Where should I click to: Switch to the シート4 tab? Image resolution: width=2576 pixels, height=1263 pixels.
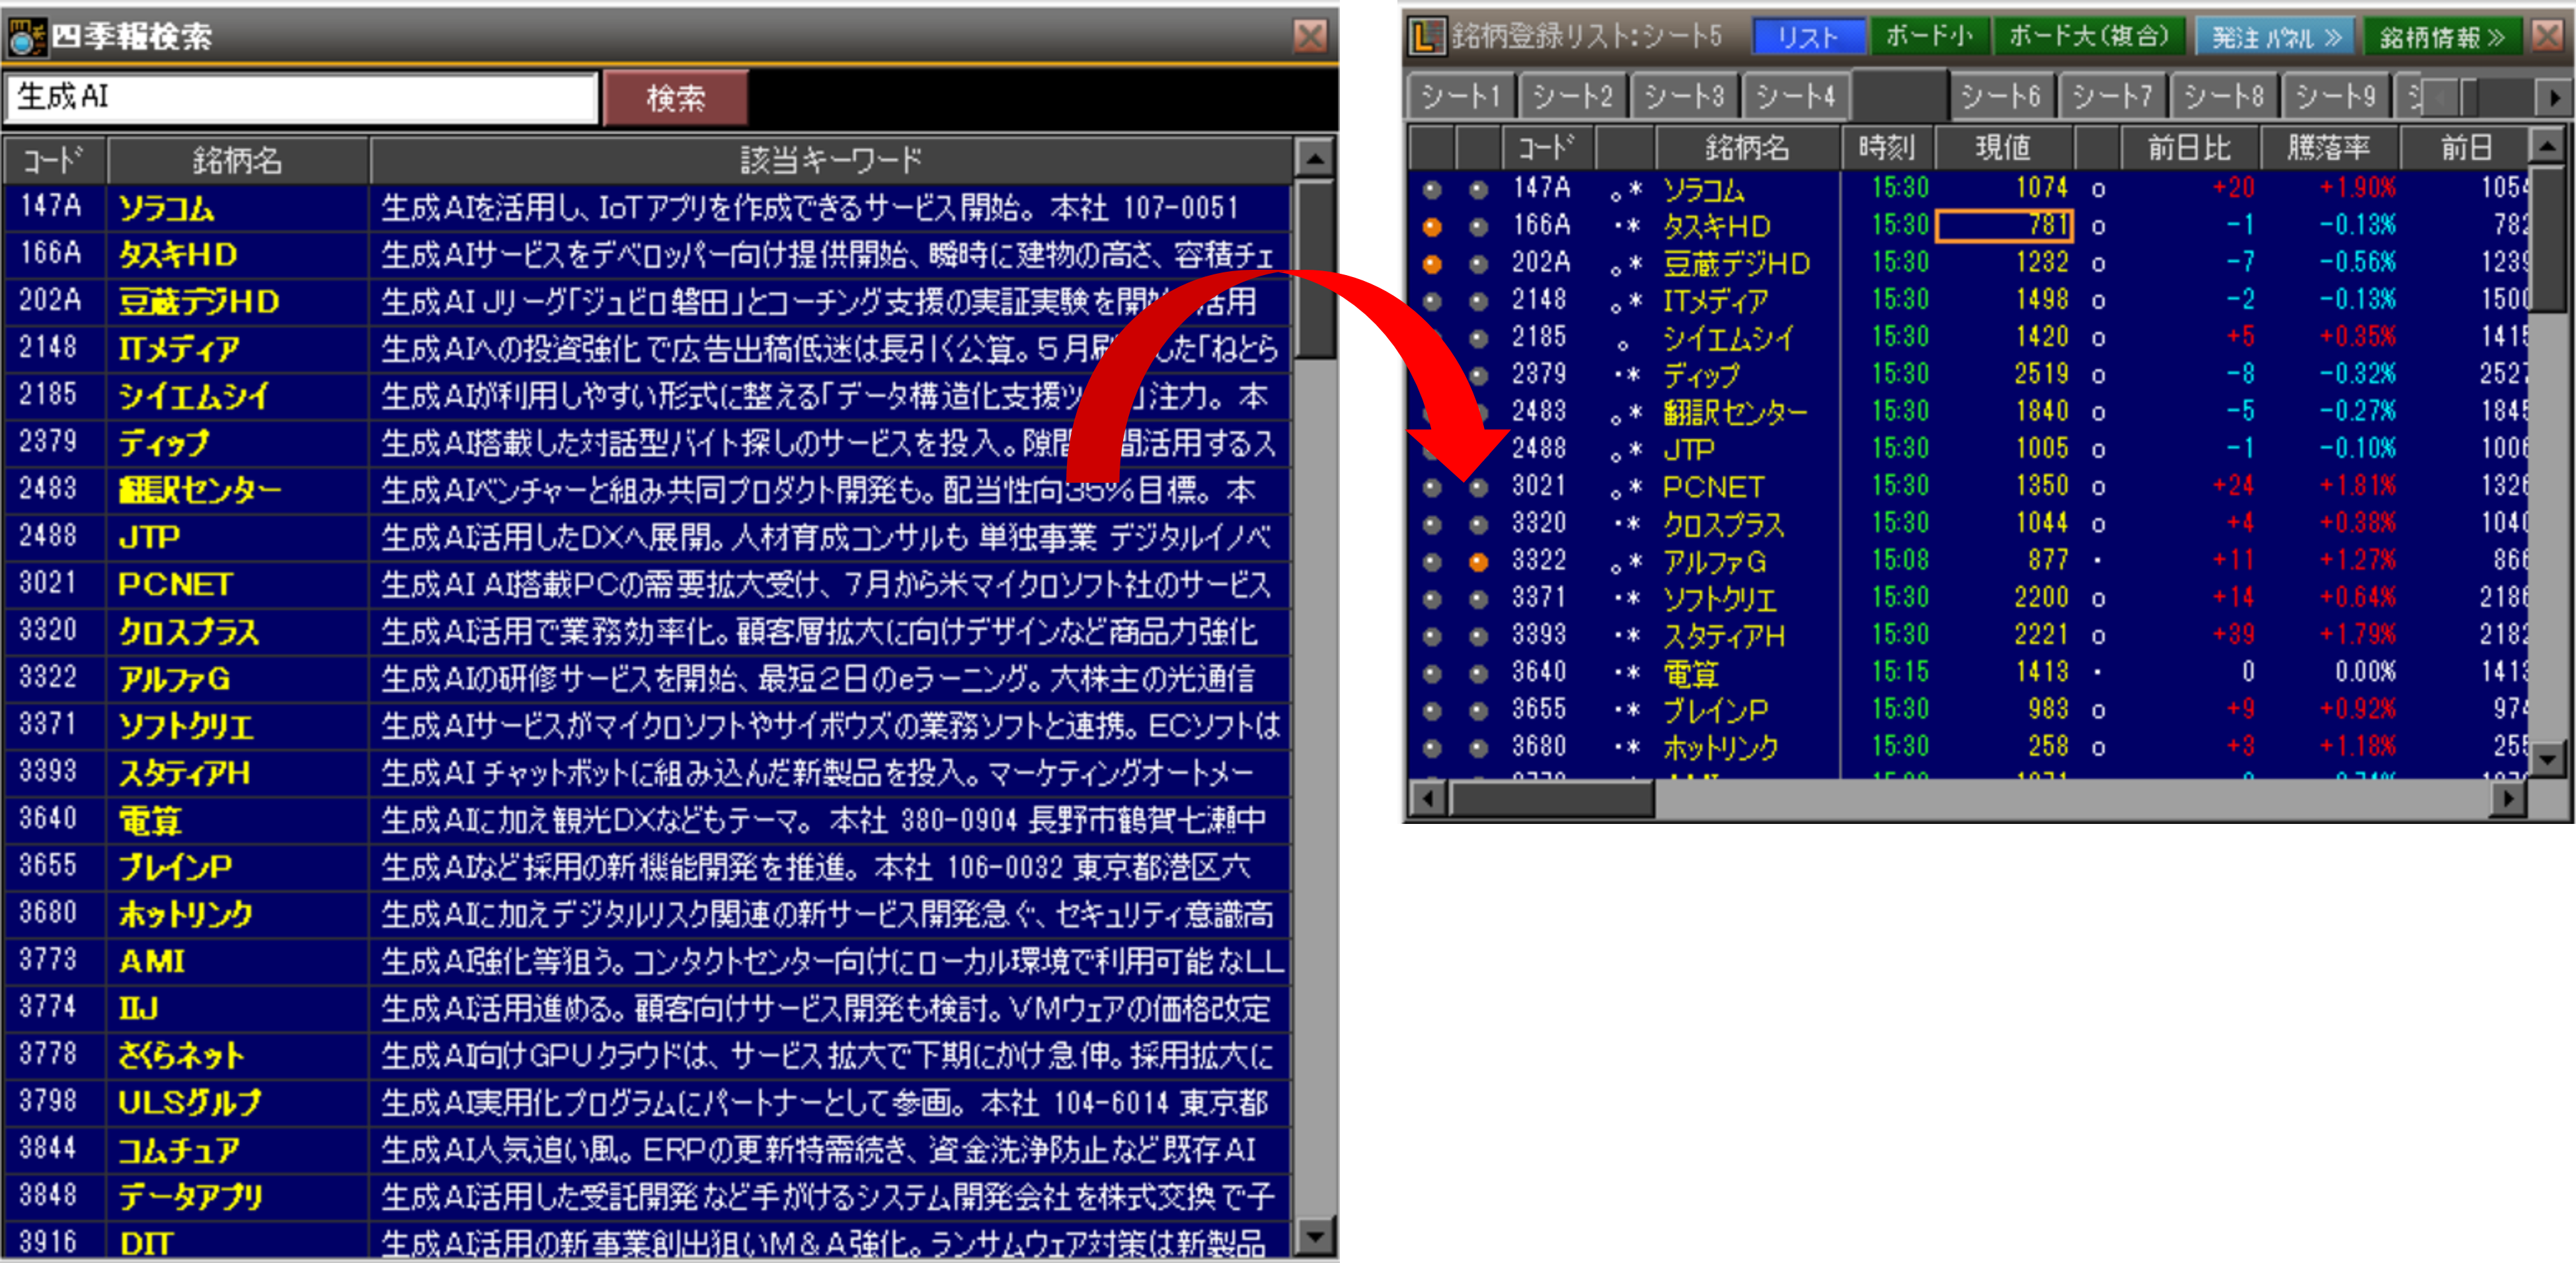(x=1796, y=97)
